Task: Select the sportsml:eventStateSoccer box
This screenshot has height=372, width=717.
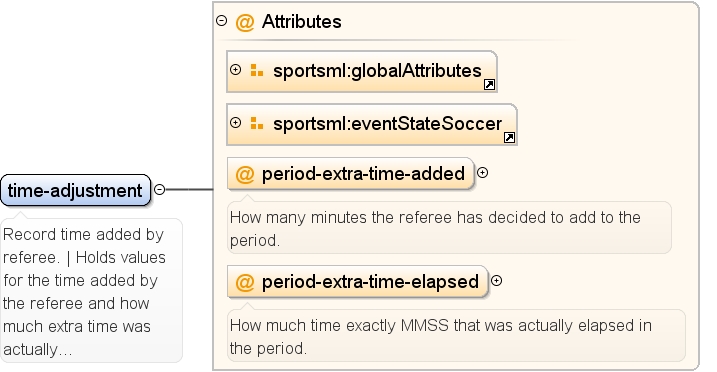Action: point(372,125)
